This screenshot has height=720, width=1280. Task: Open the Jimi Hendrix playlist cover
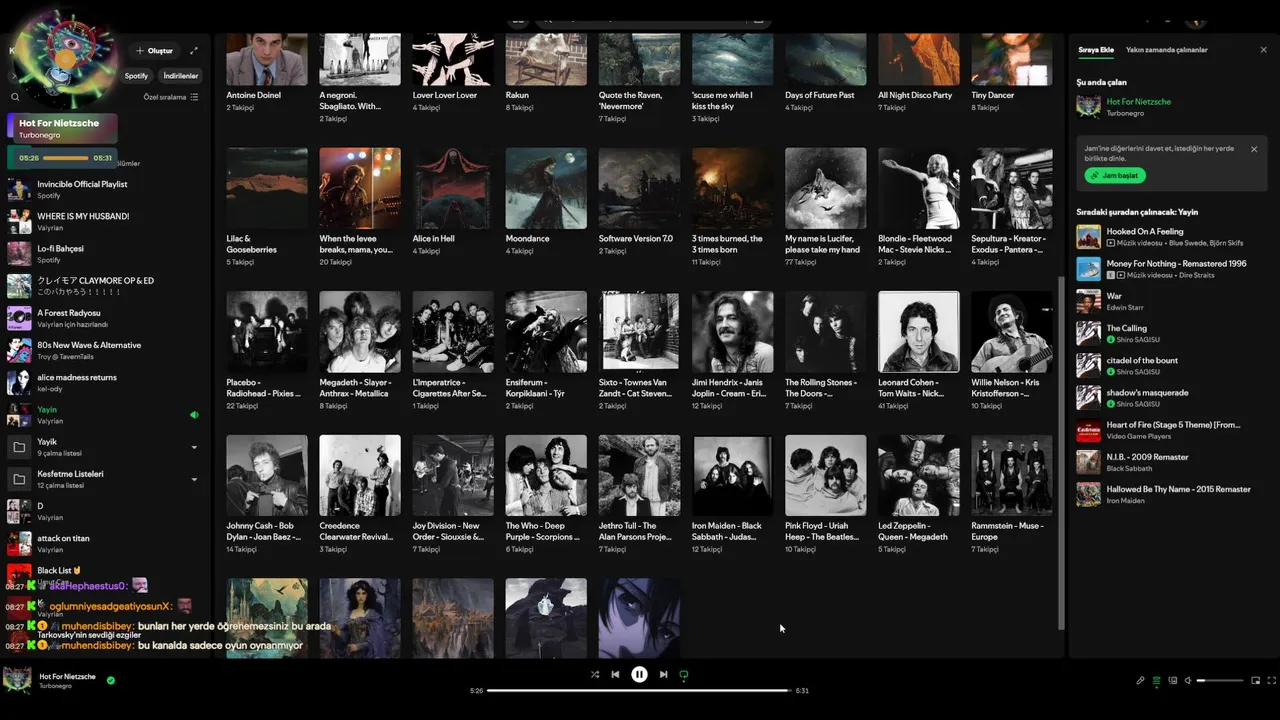coord(732,332)
